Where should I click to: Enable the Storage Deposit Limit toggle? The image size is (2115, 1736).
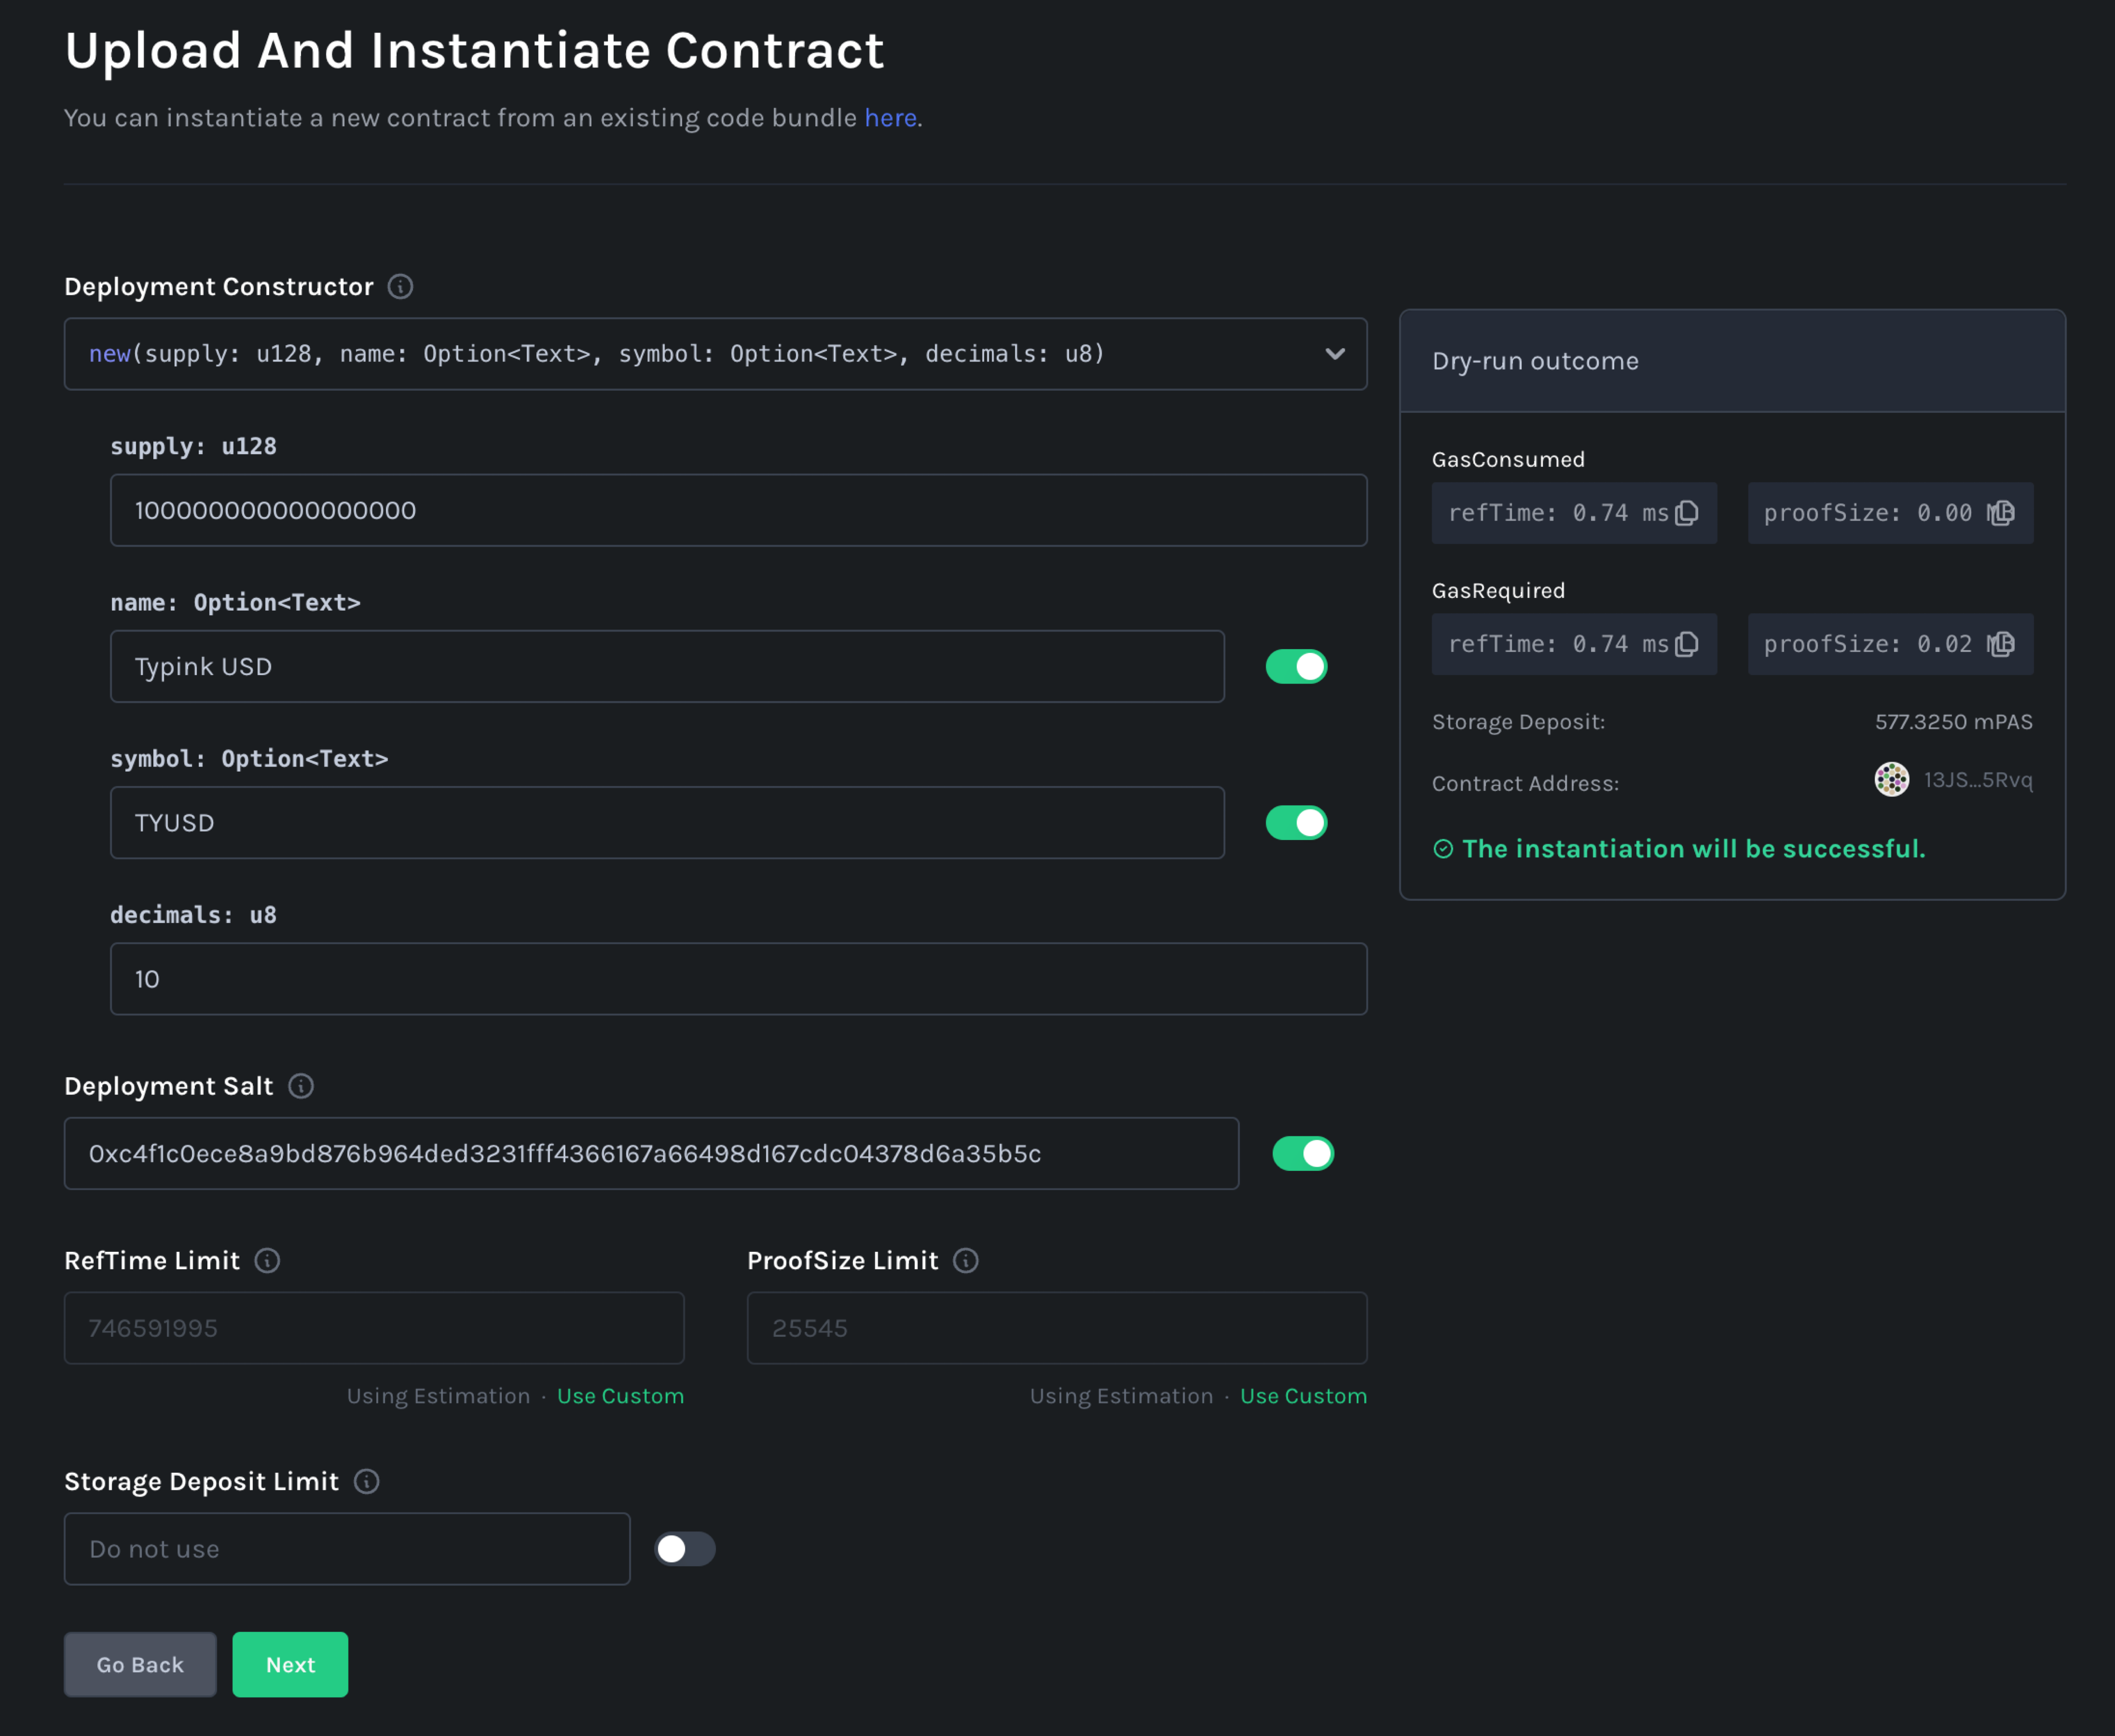(685, 1549)
